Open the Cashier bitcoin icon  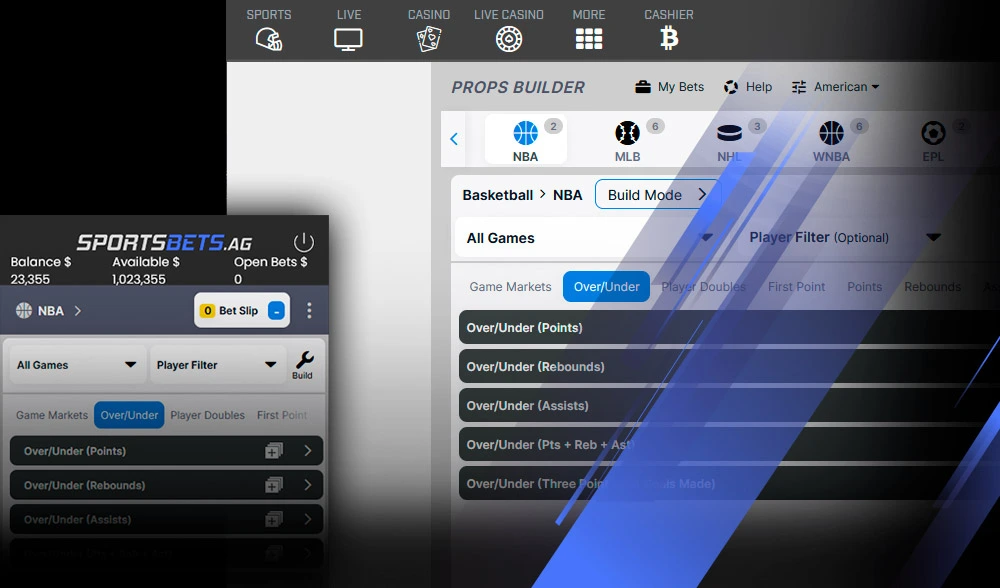tap(669, 39)
